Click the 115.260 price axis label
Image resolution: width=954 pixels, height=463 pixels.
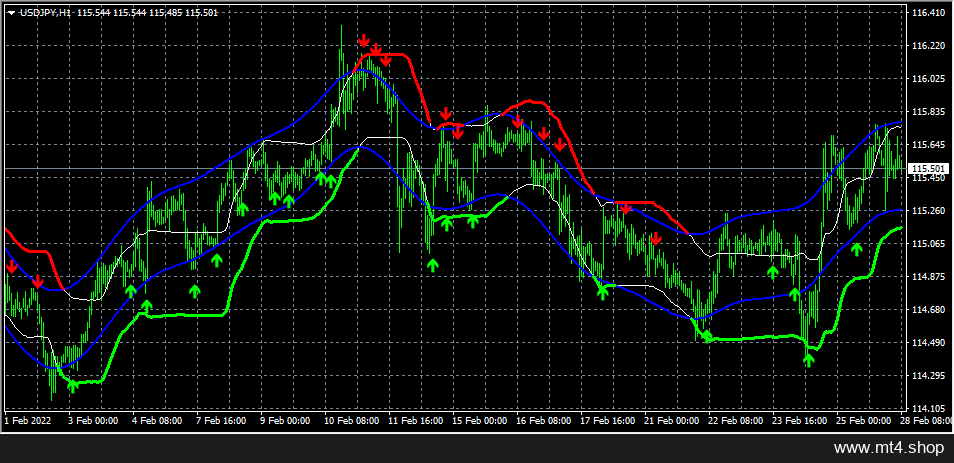927,211
